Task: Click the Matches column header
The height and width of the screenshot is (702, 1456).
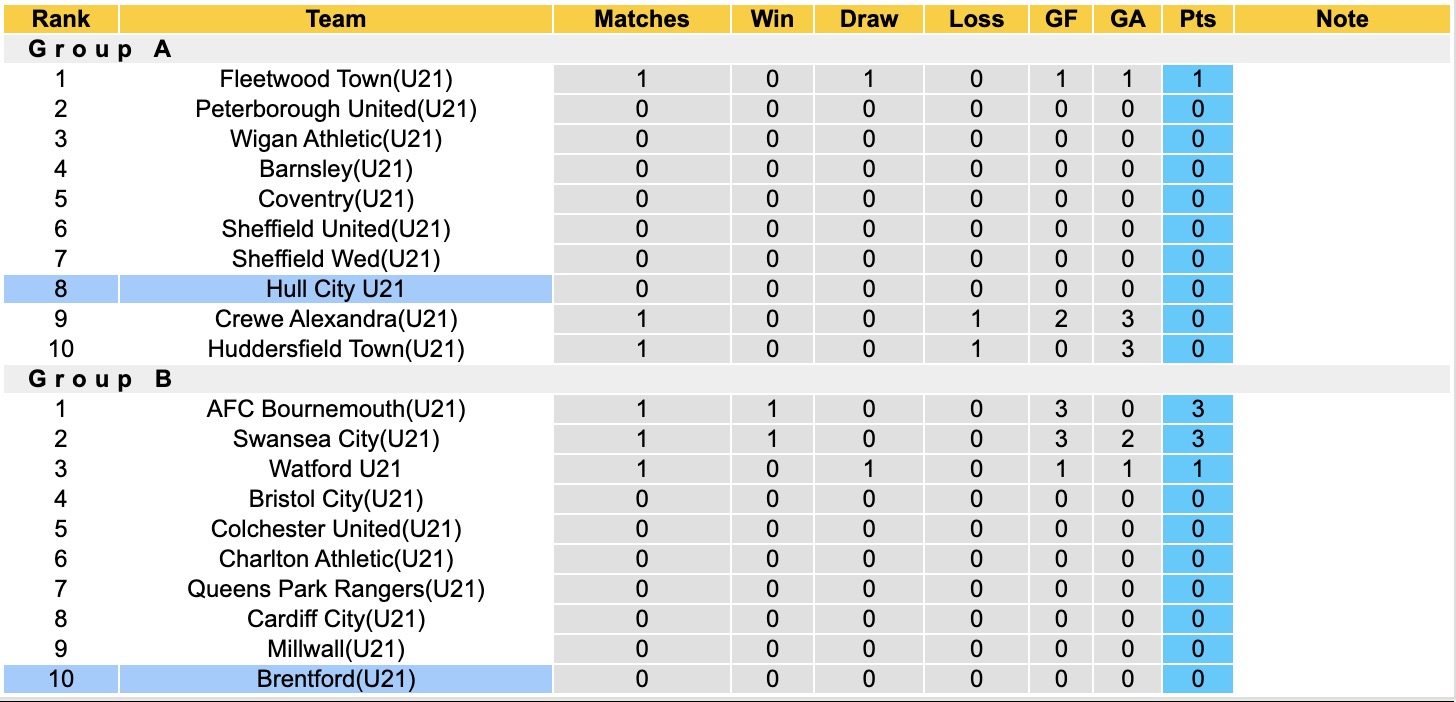Action: [642, 19]
